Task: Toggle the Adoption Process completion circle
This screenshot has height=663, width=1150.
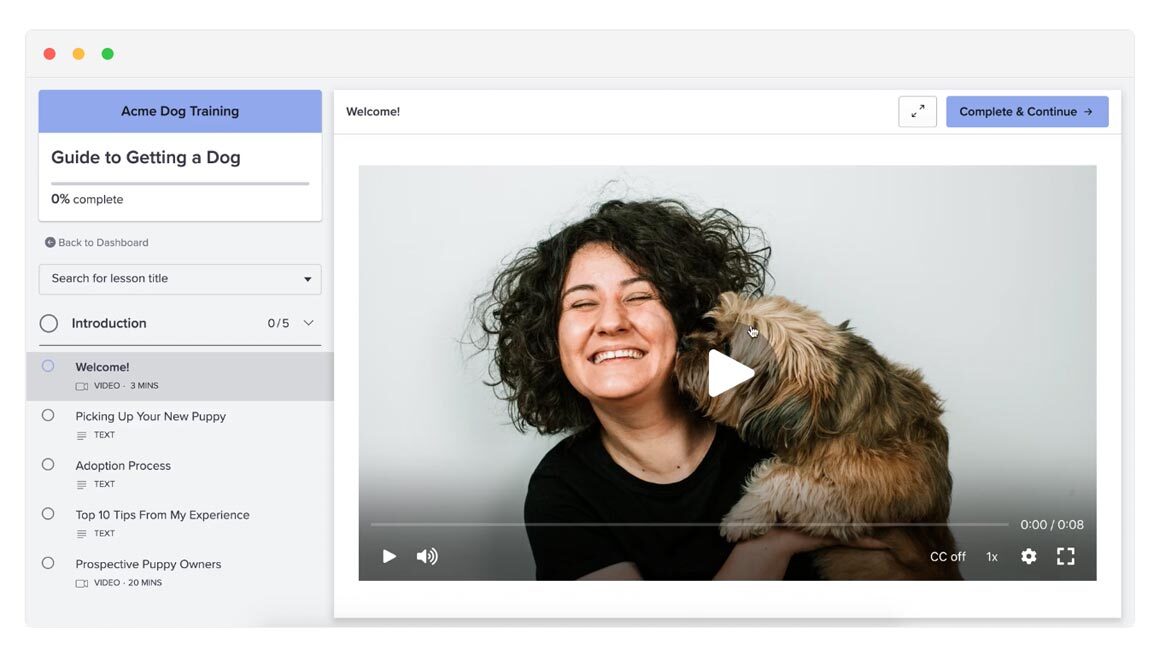Action: 48,464
